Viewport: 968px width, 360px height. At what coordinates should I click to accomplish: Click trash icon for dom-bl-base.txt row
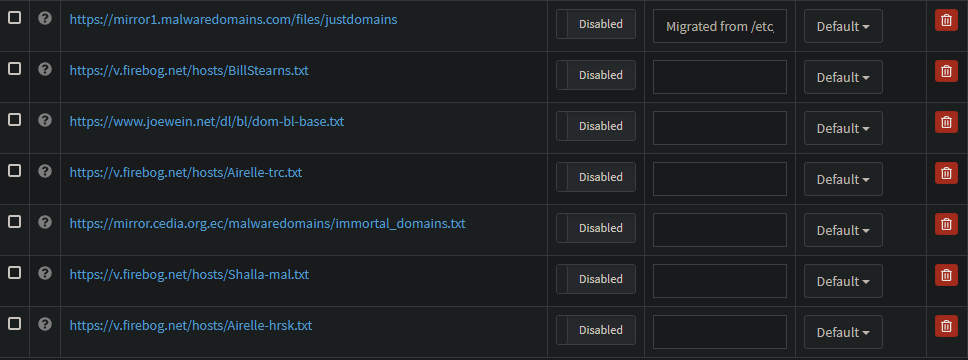(x=946, y=122)
